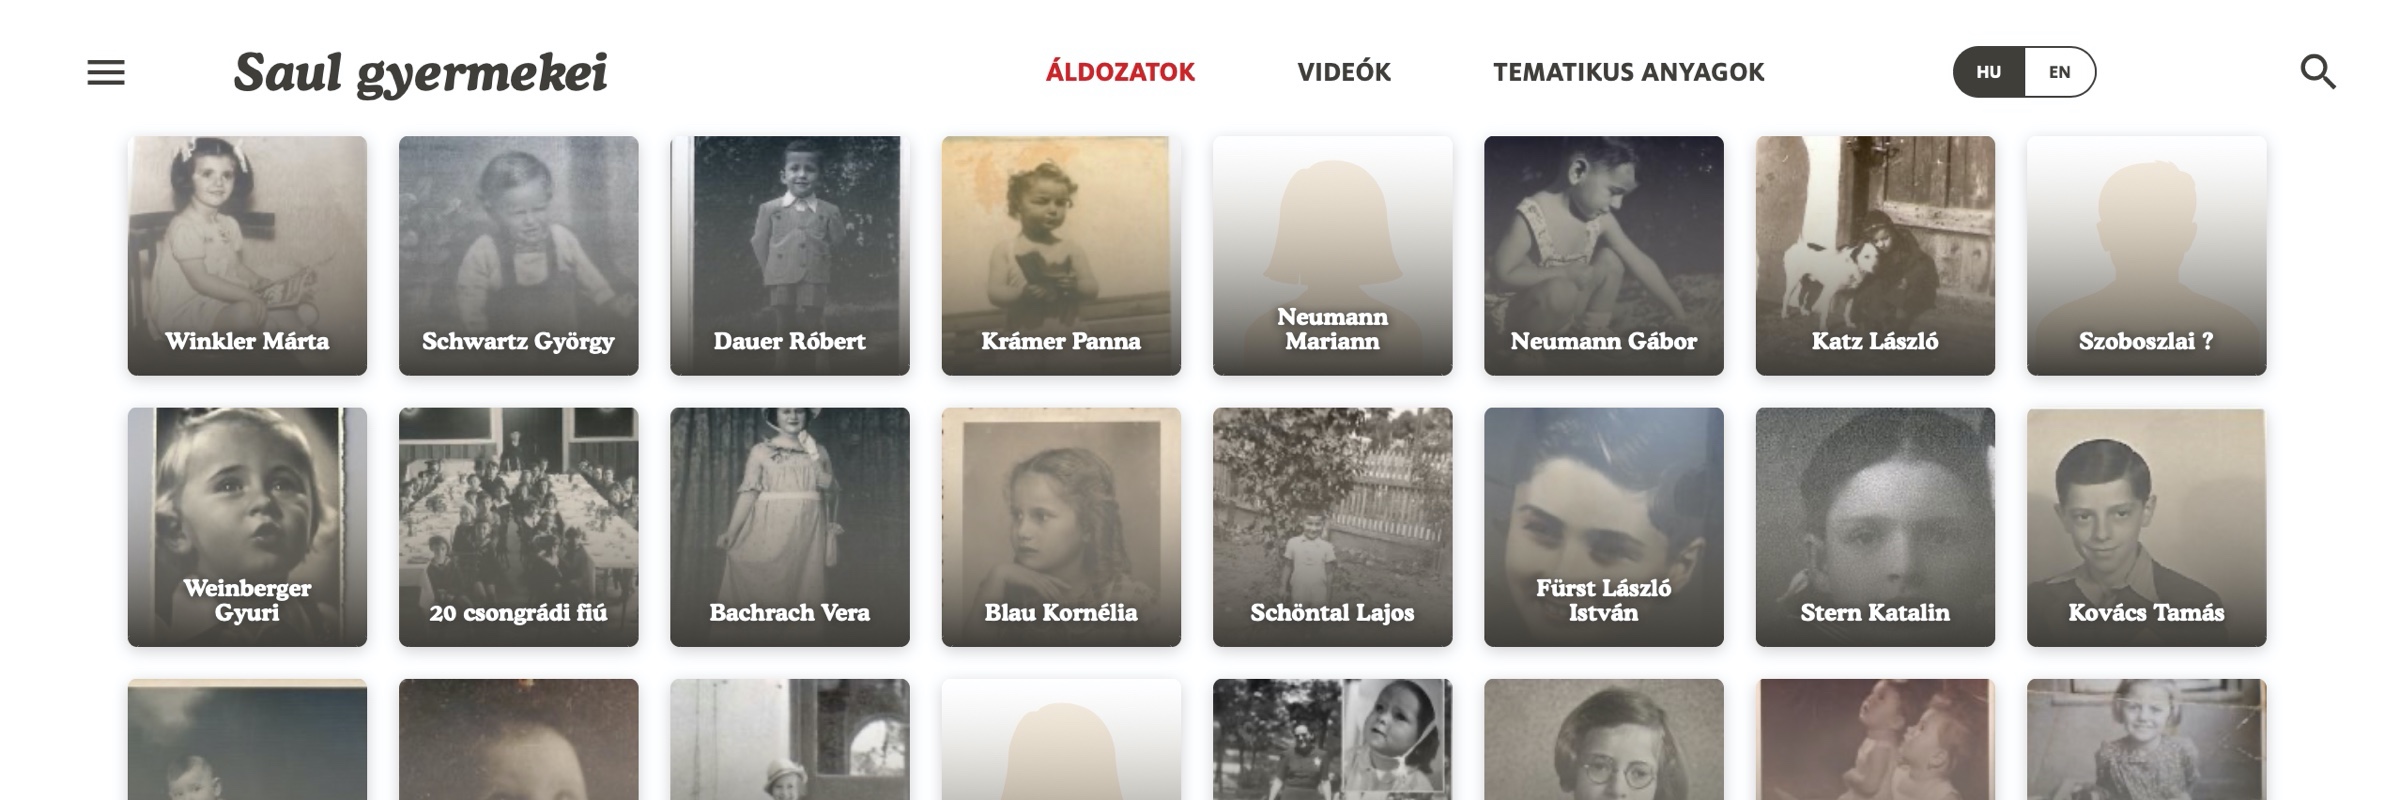View the 20 csongrádi fiú group photo
This screenshot has width=2400, height=800.
click(x=519, y=527)
